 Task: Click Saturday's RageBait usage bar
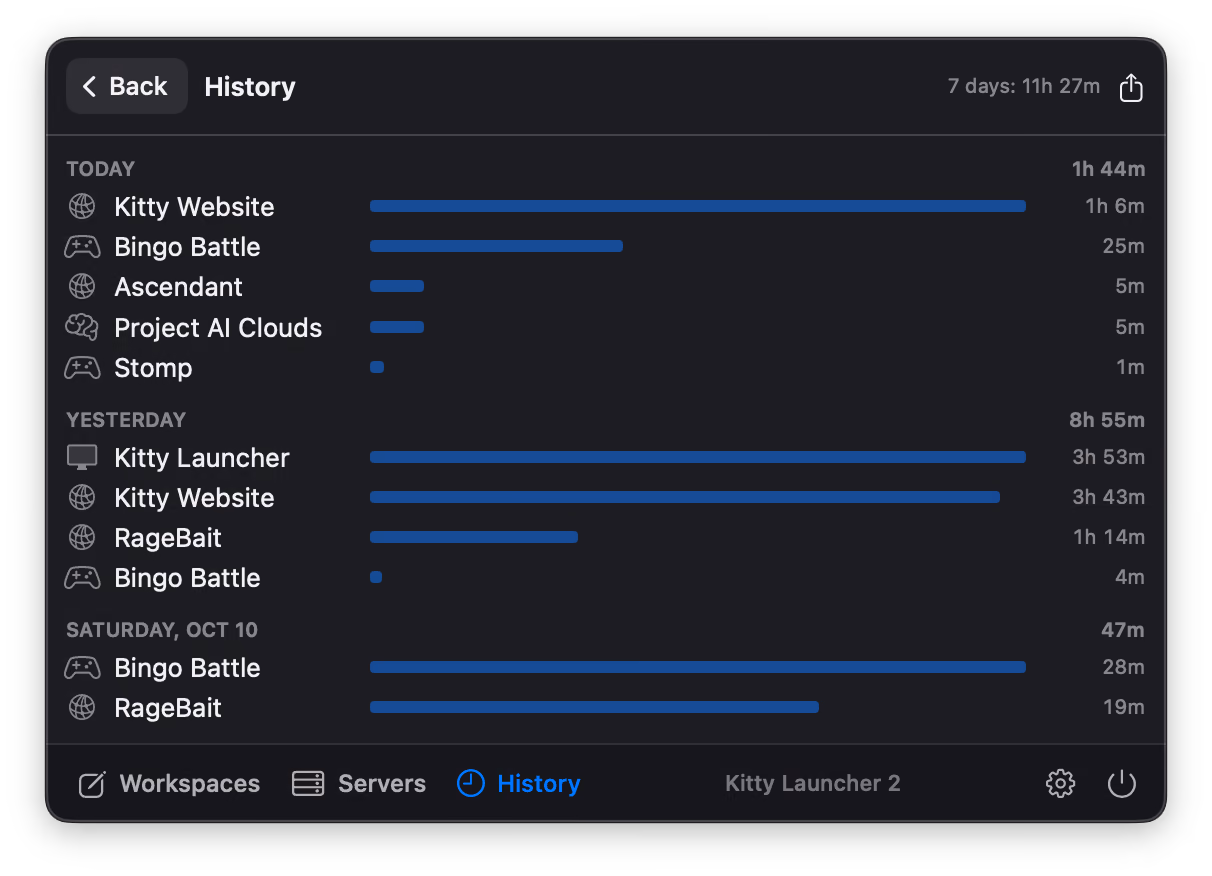tap(594, 707)
